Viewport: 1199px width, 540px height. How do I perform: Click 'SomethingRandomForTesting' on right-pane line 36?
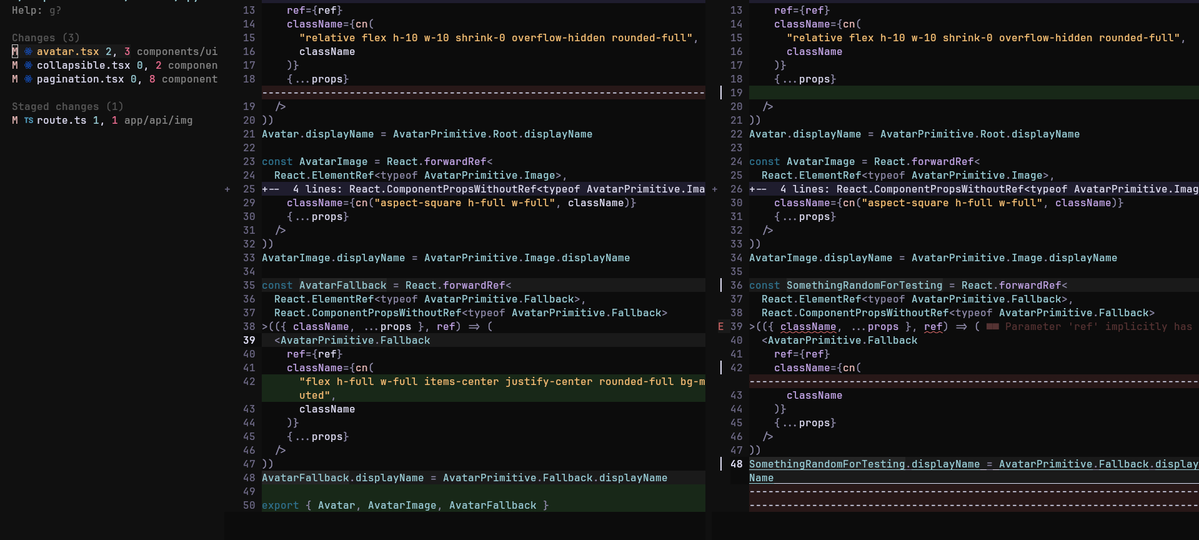coord(864,285)
